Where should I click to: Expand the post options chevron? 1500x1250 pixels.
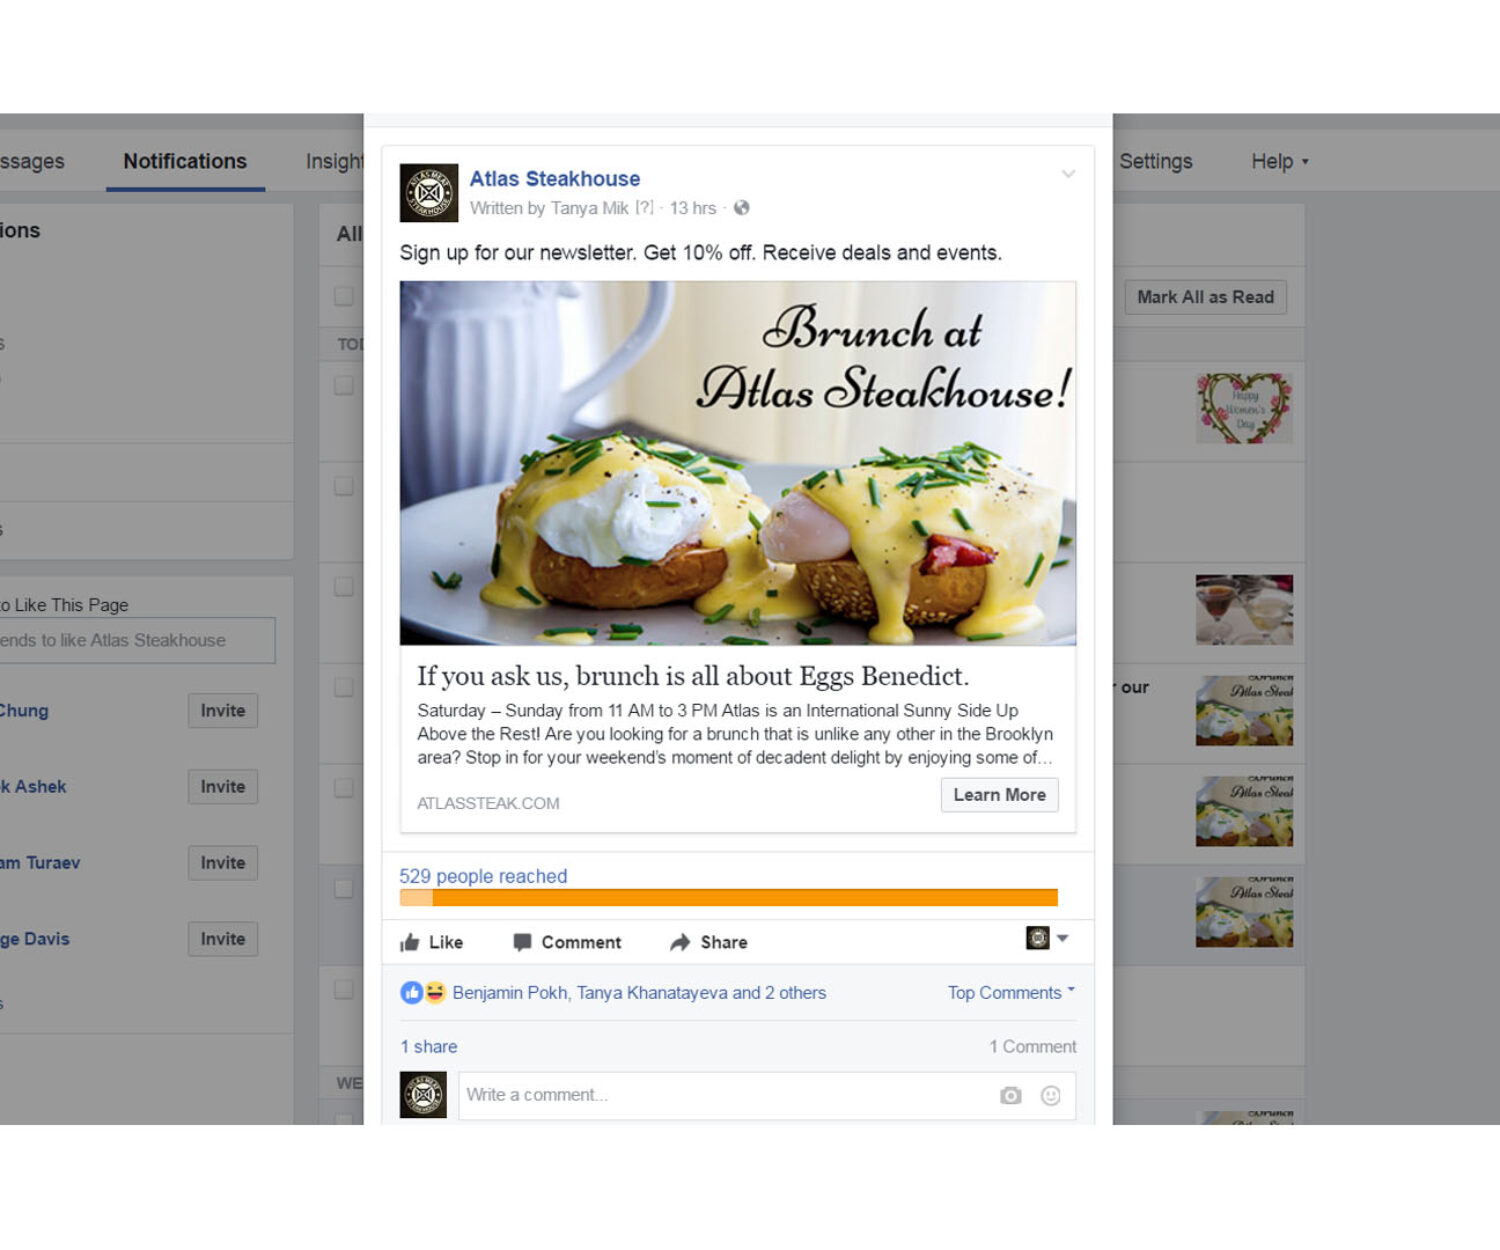pyautogui.click(x=1068, y=174)
